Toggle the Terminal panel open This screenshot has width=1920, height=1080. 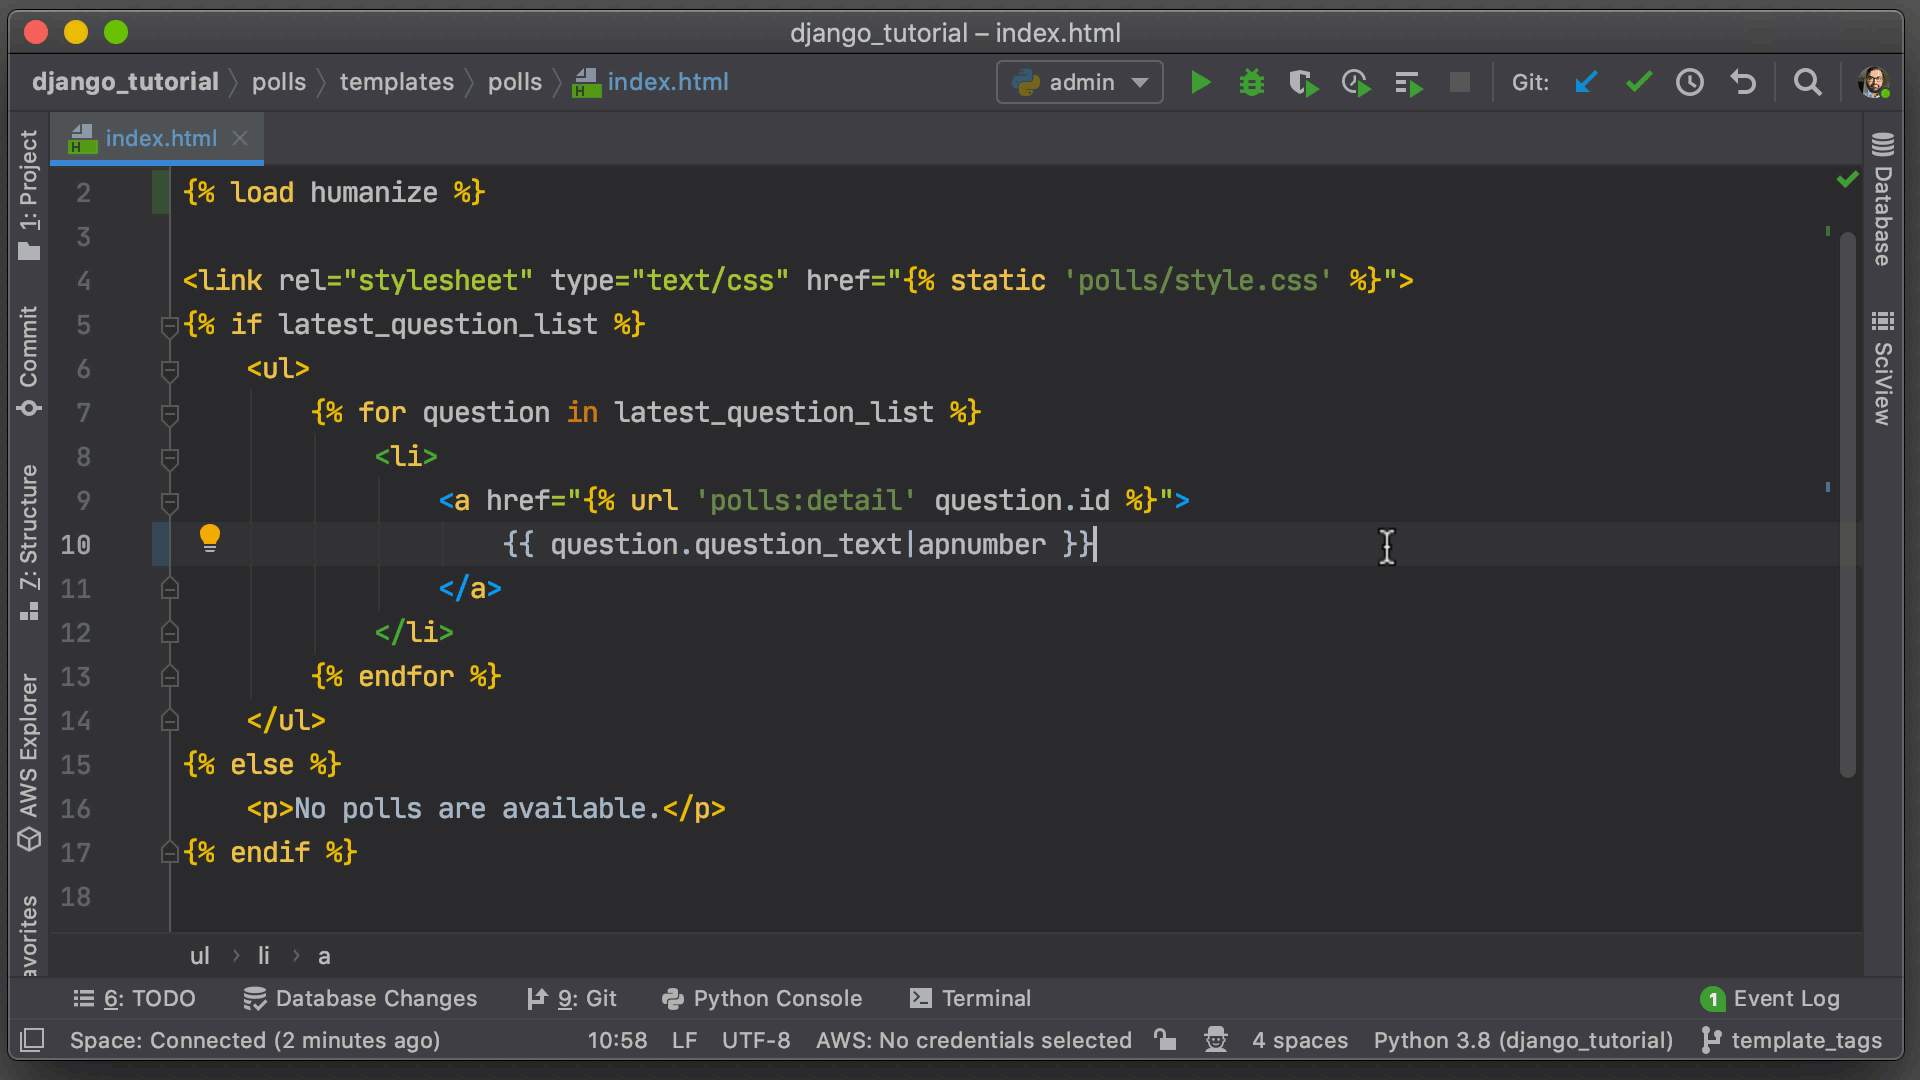[x=969, y=997]
